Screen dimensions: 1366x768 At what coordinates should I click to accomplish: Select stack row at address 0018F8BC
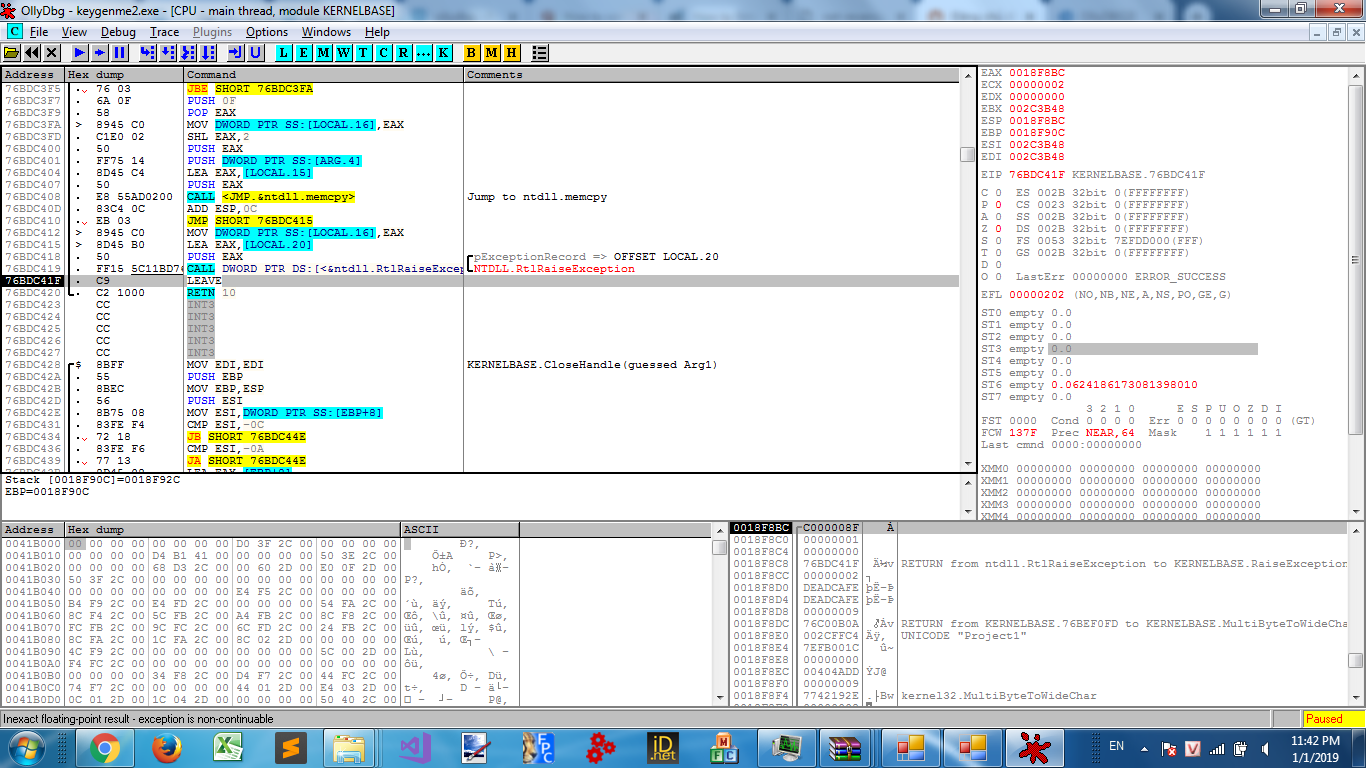click(1039, 528)
